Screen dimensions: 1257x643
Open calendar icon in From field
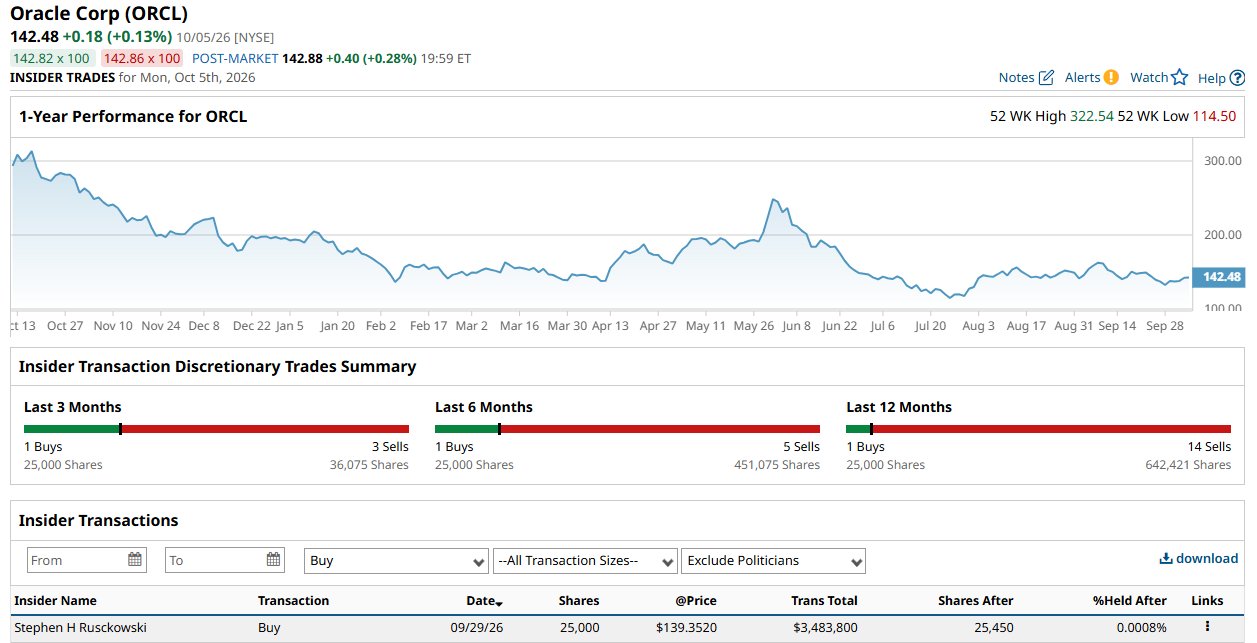(135, 560)
